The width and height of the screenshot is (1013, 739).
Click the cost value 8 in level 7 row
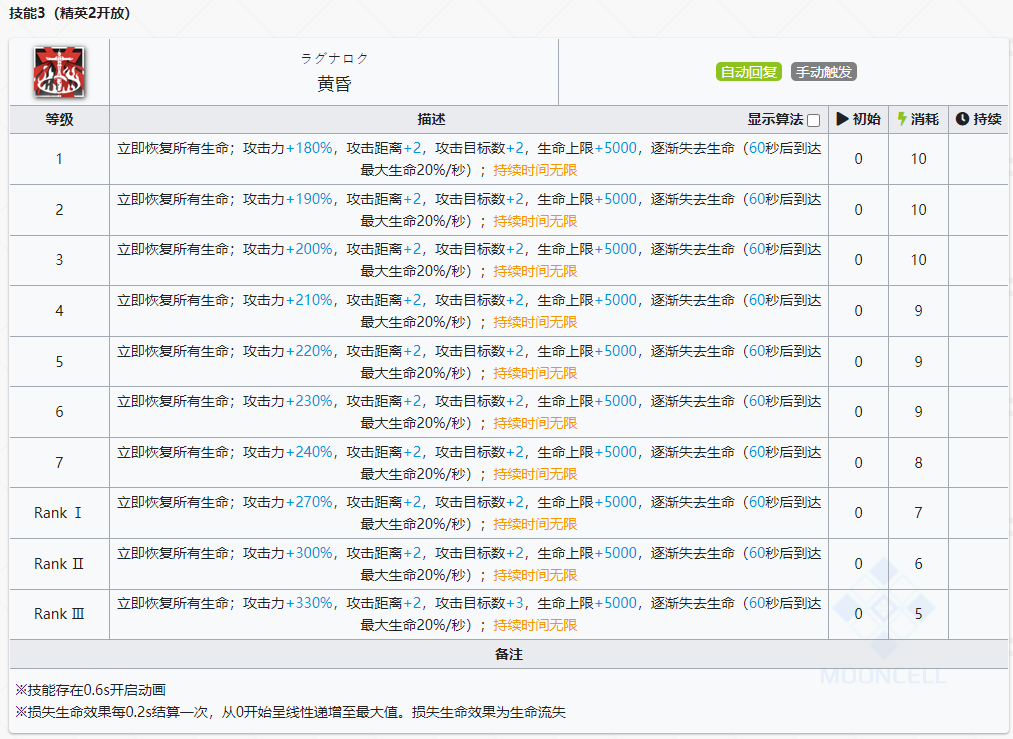(x=918, y=463)
